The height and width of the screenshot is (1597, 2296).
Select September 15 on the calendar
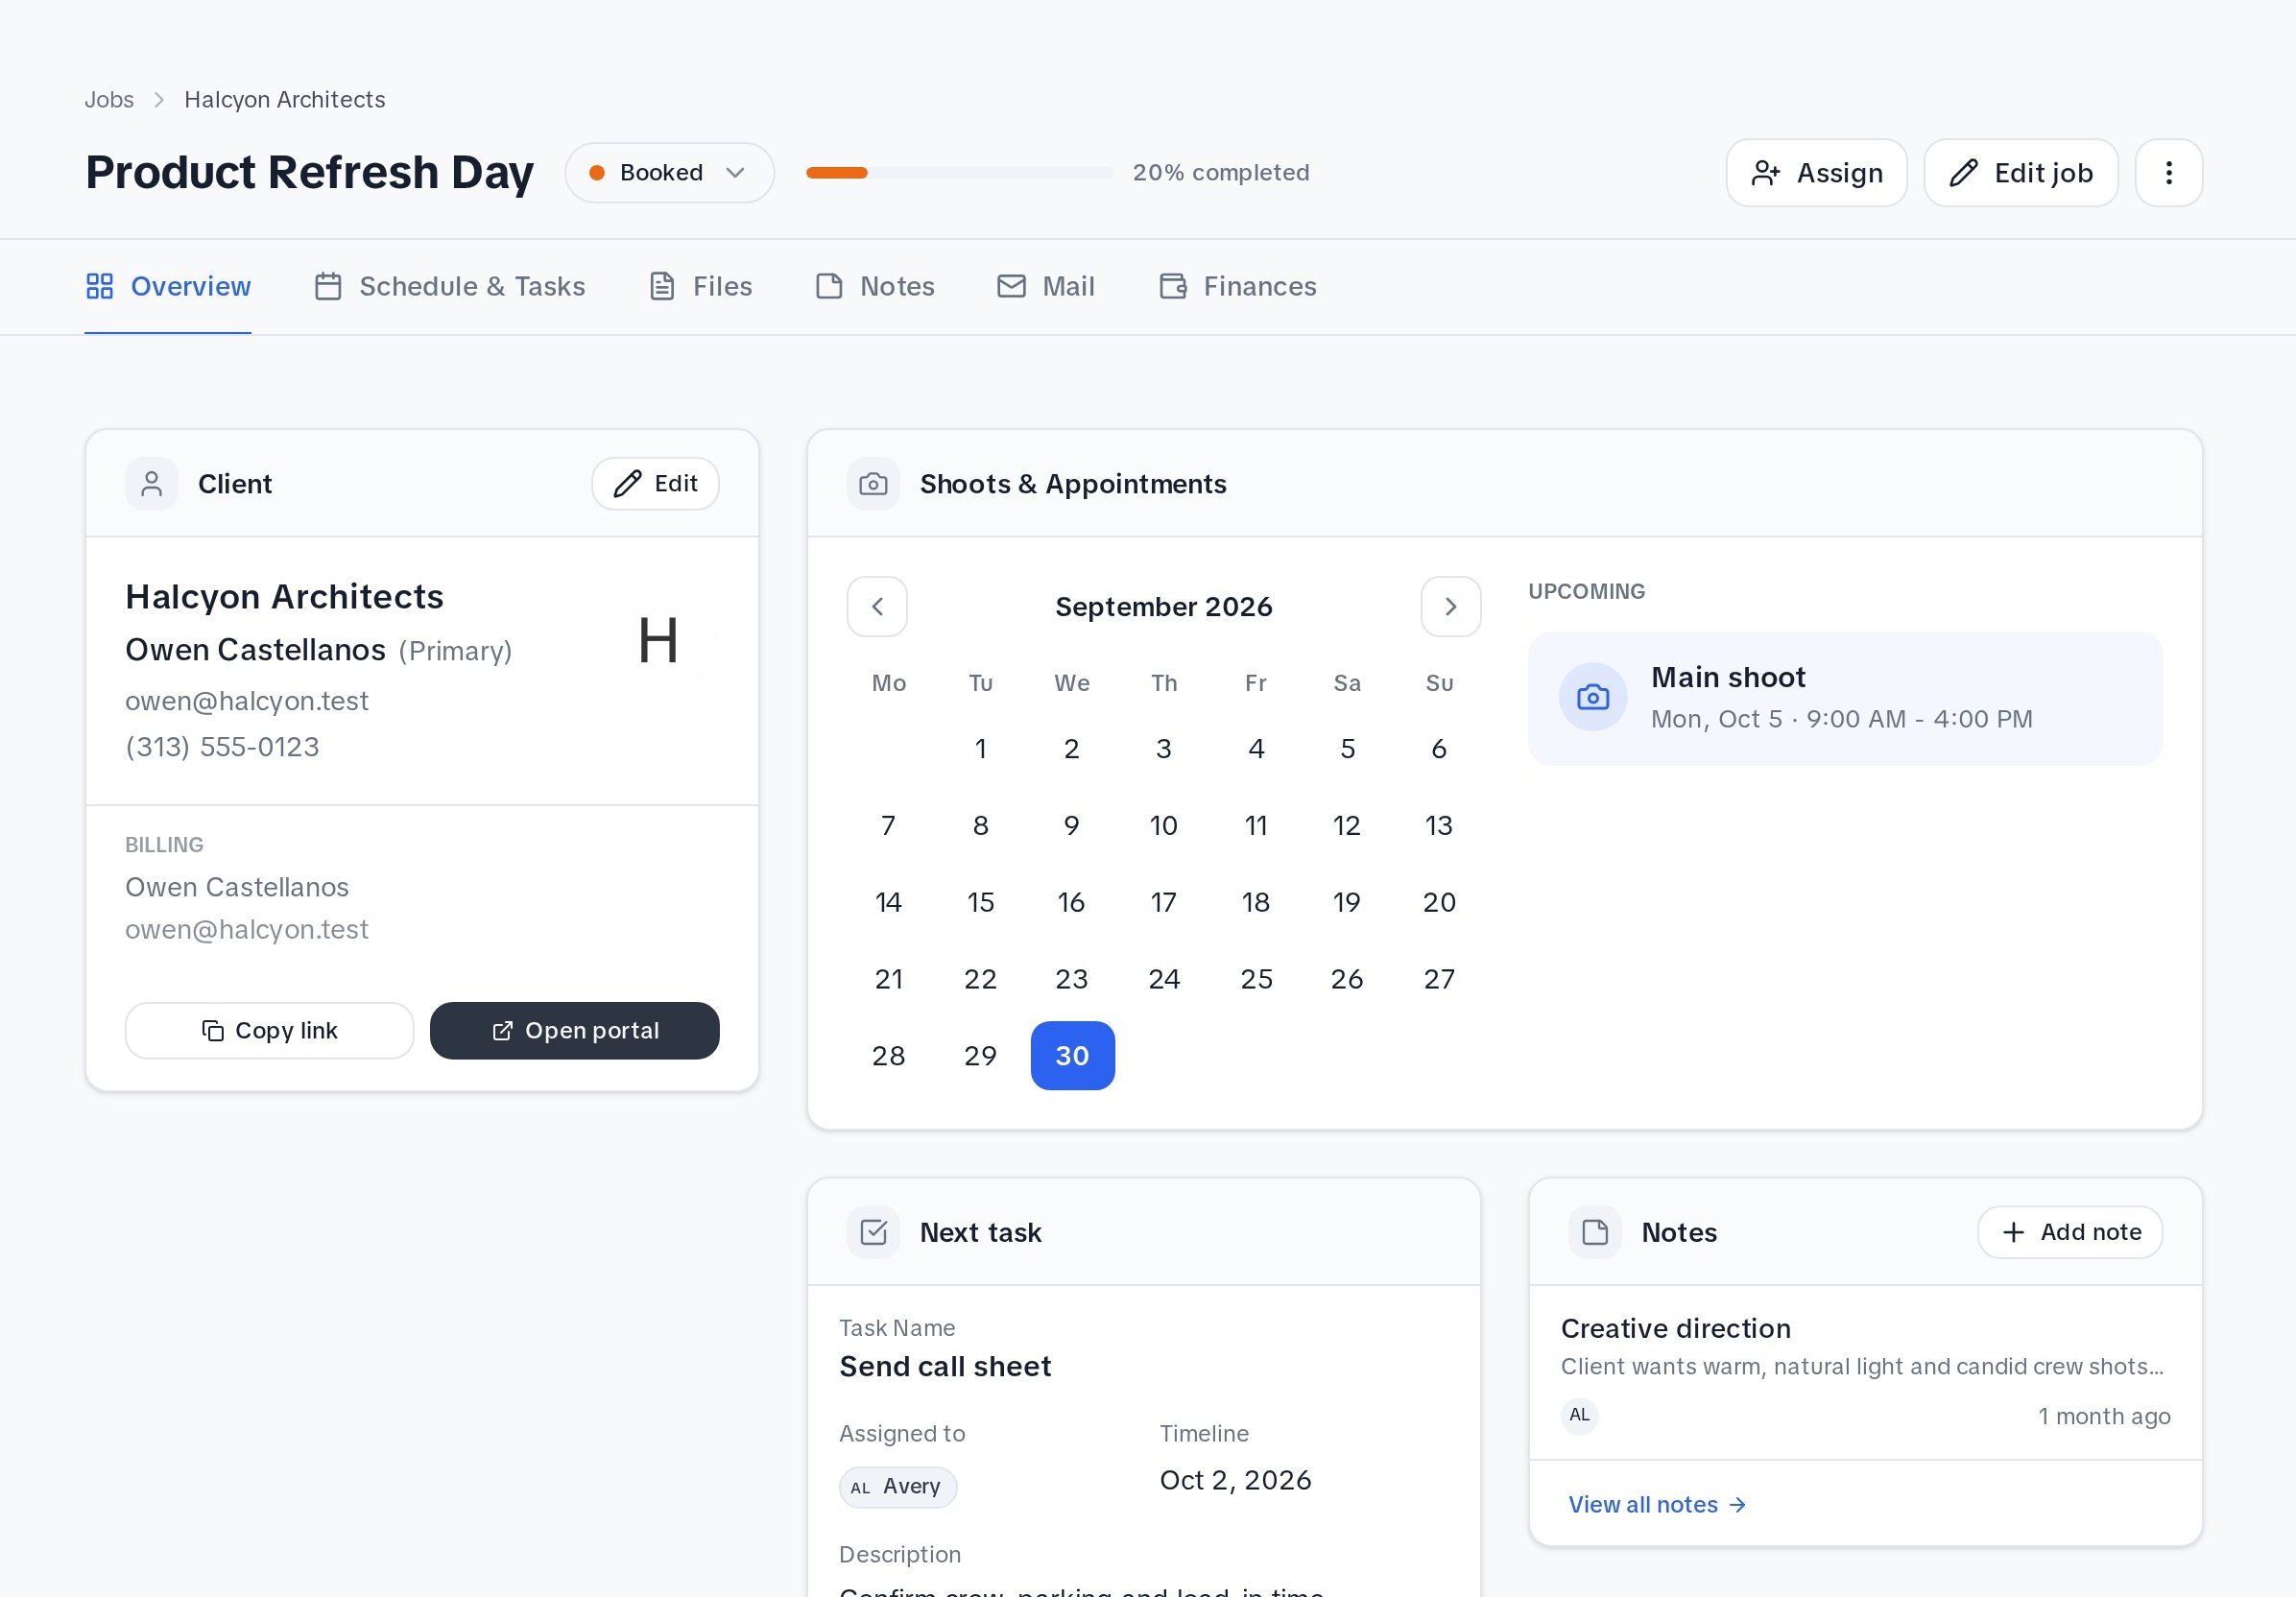(x=980, y=902)
